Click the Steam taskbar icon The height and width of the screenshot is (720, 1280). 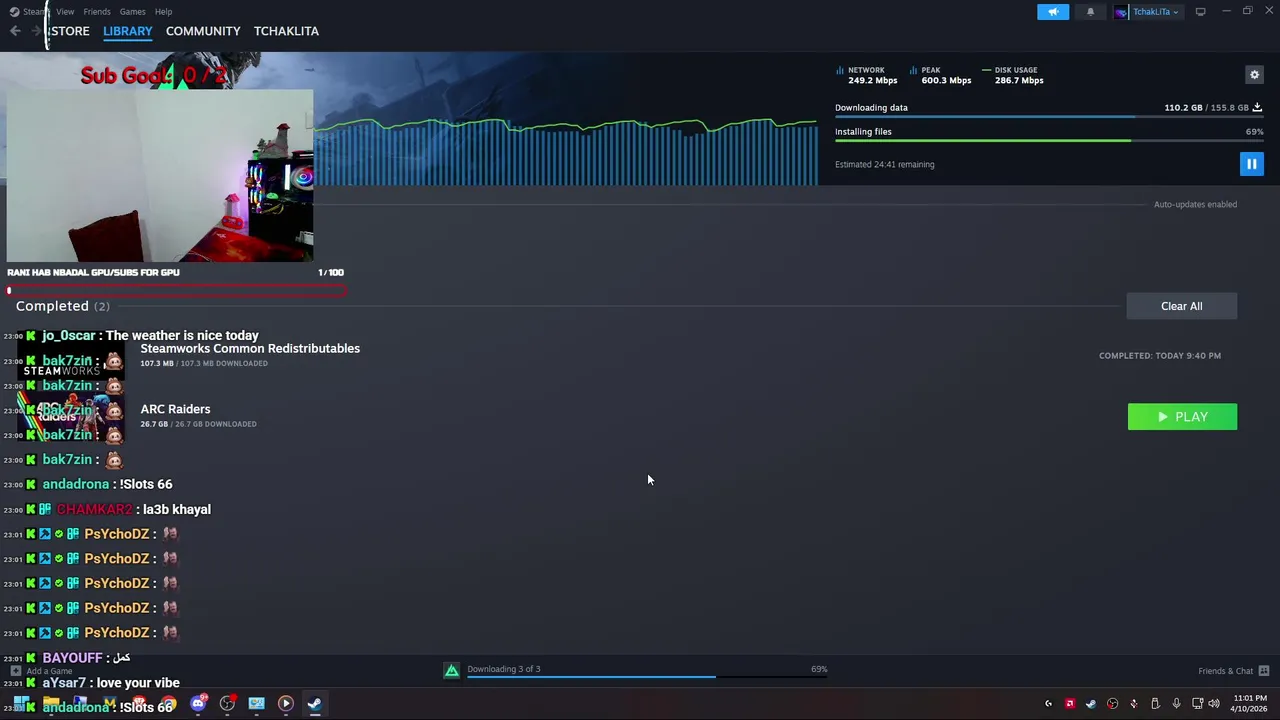314,704
